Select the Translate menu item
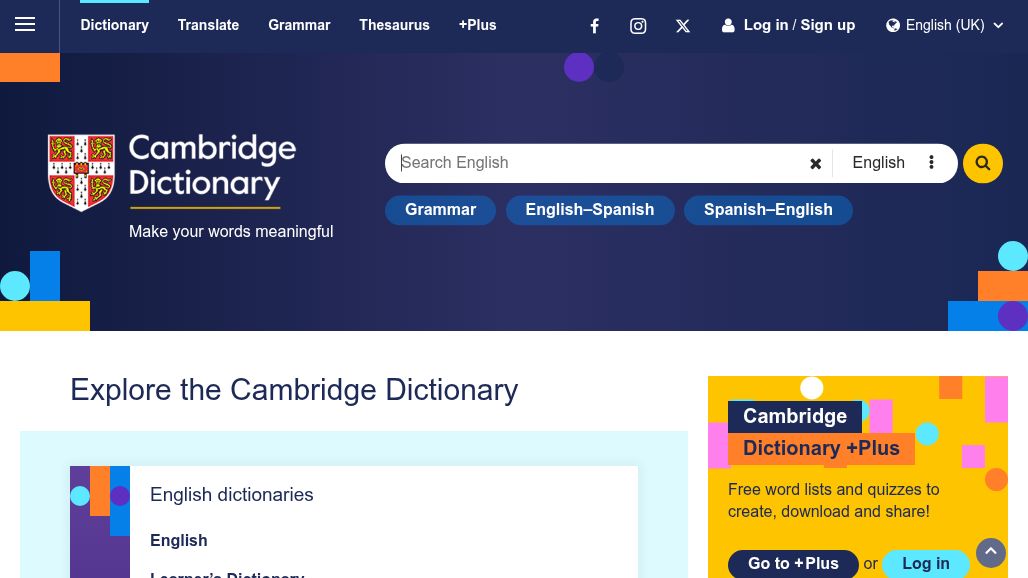 (208, 25)
